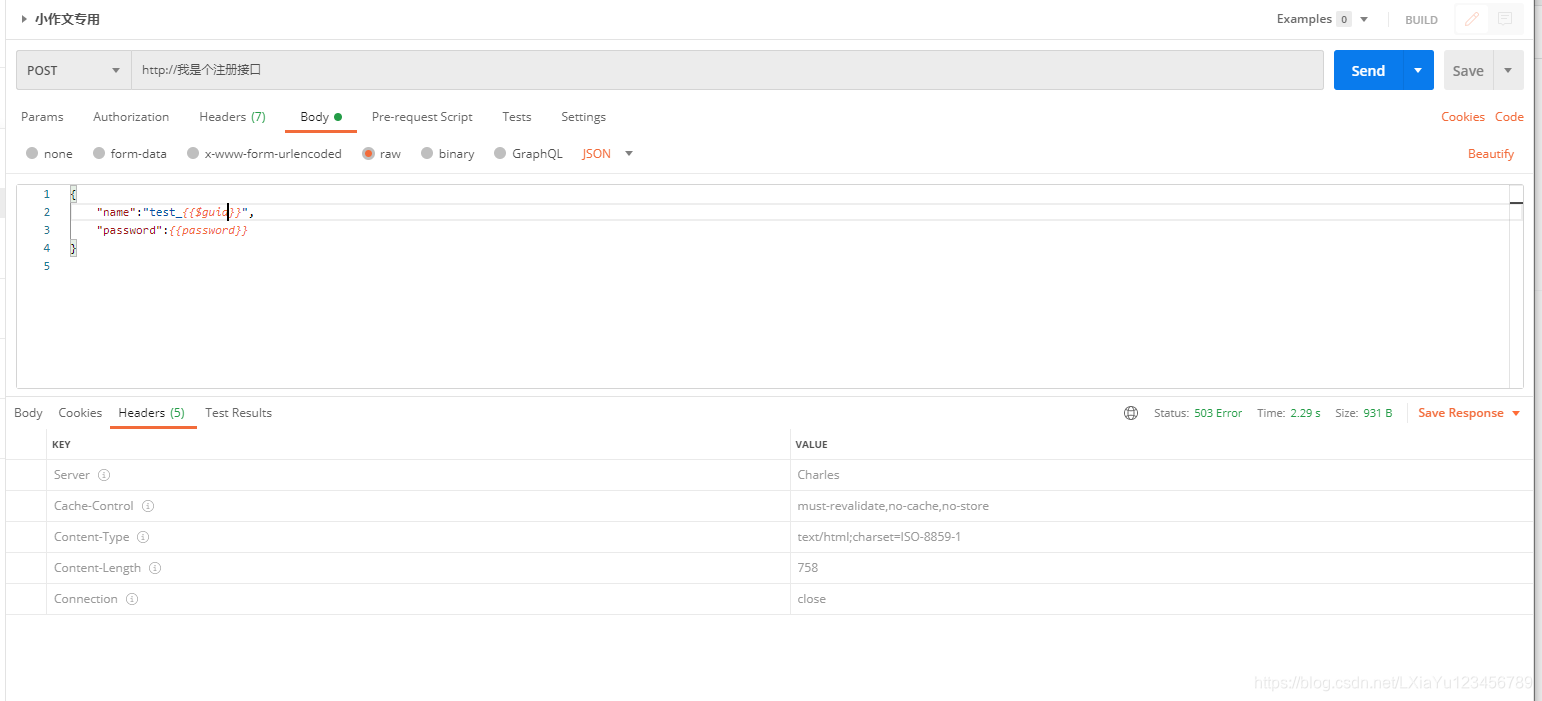Click the Beautify link
This screenshot has width=1542, height=701.
[1491, 154]
